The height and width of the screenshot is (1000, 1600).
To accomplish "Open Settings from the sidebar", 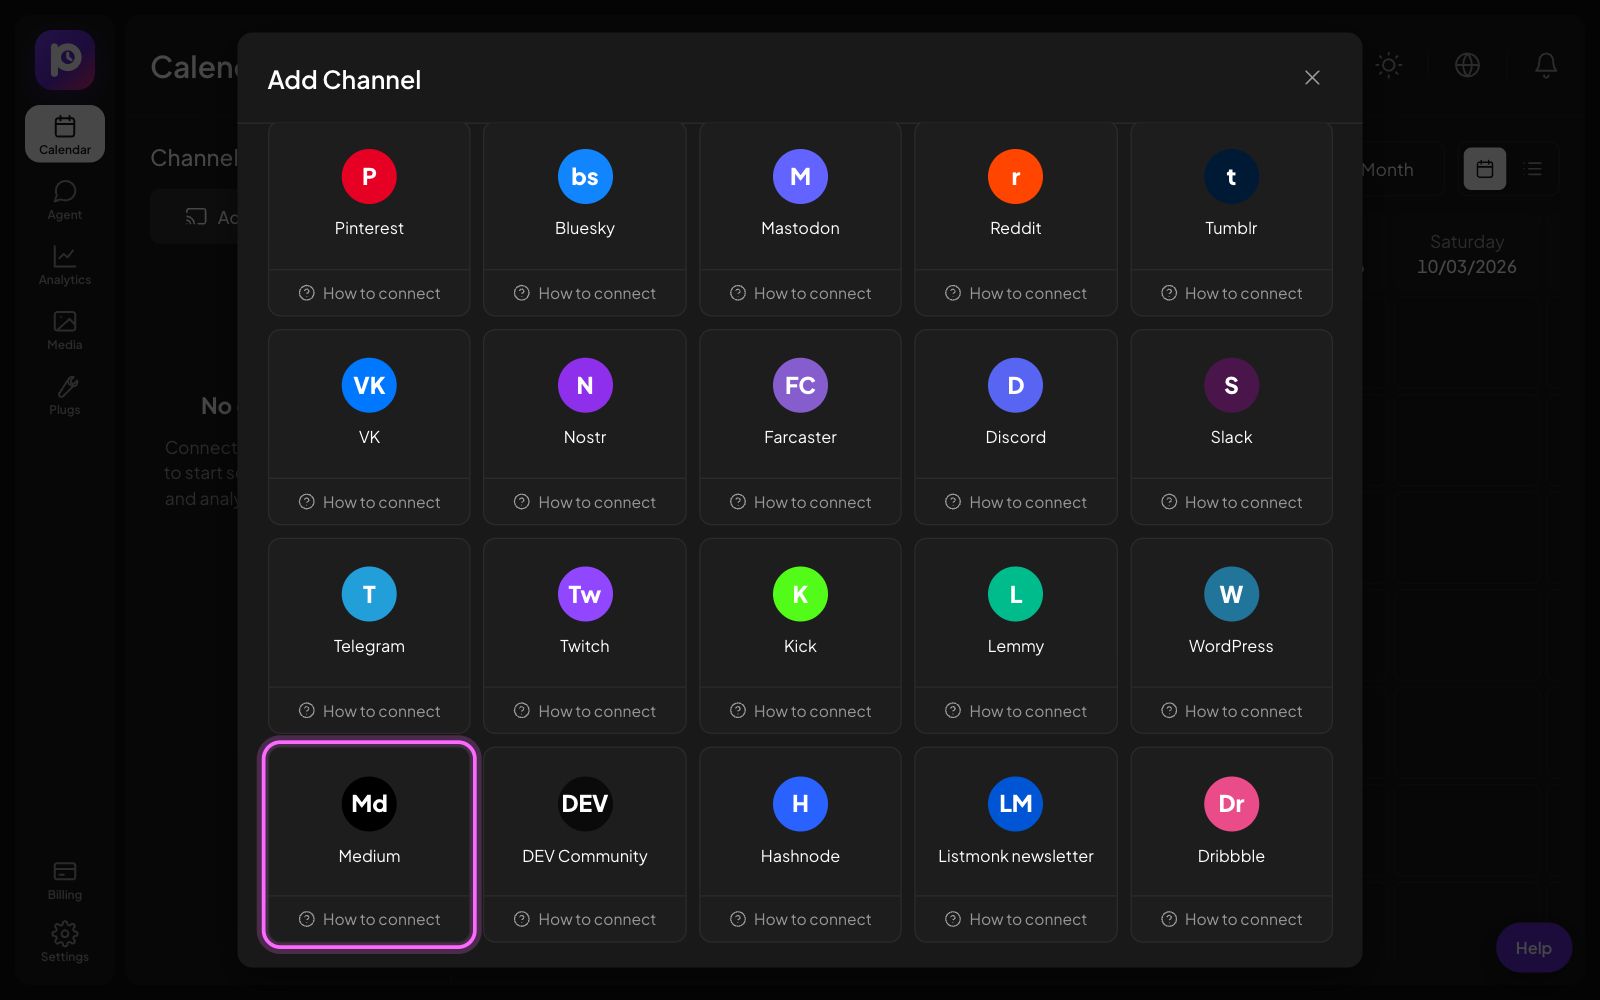I will (x=65, y=942).
